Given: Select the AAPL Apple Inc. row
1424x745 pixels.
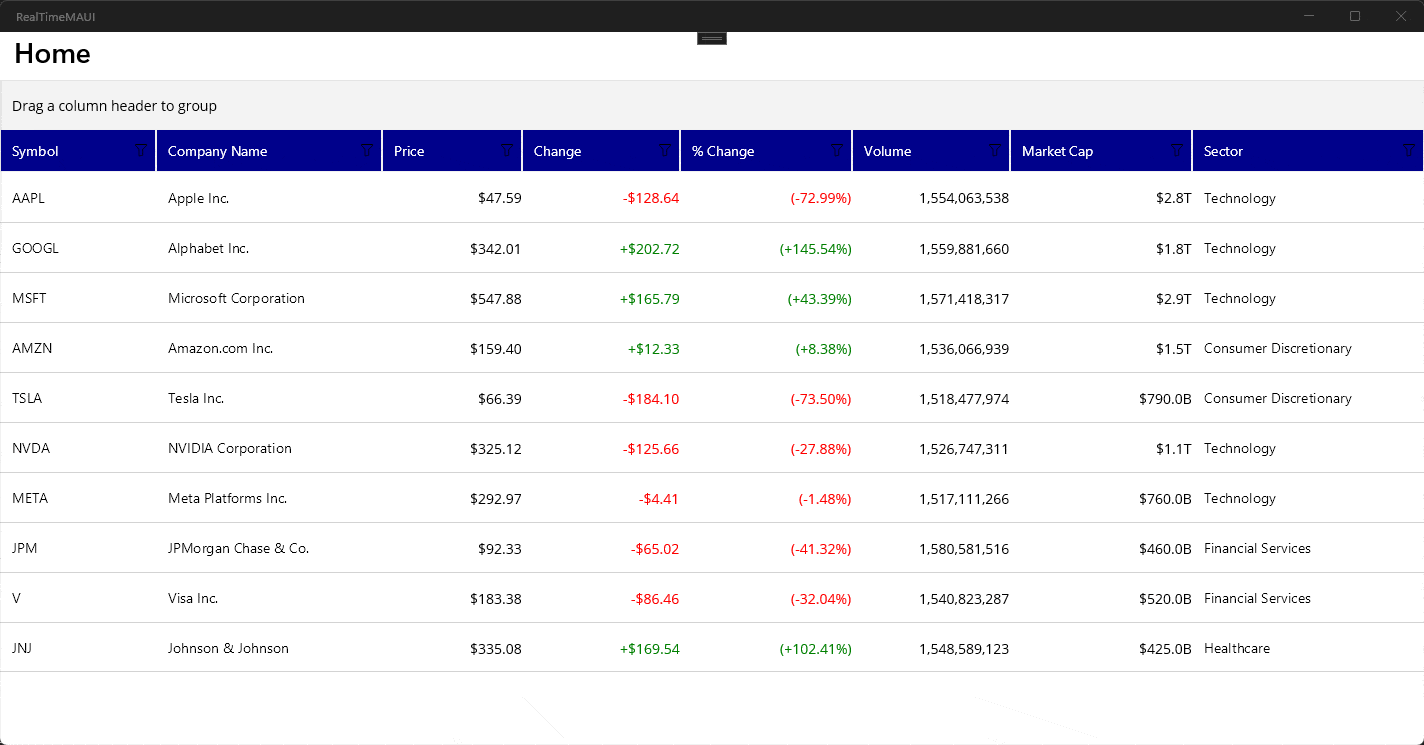Looking at the screenshot, I should pos(400,198).
